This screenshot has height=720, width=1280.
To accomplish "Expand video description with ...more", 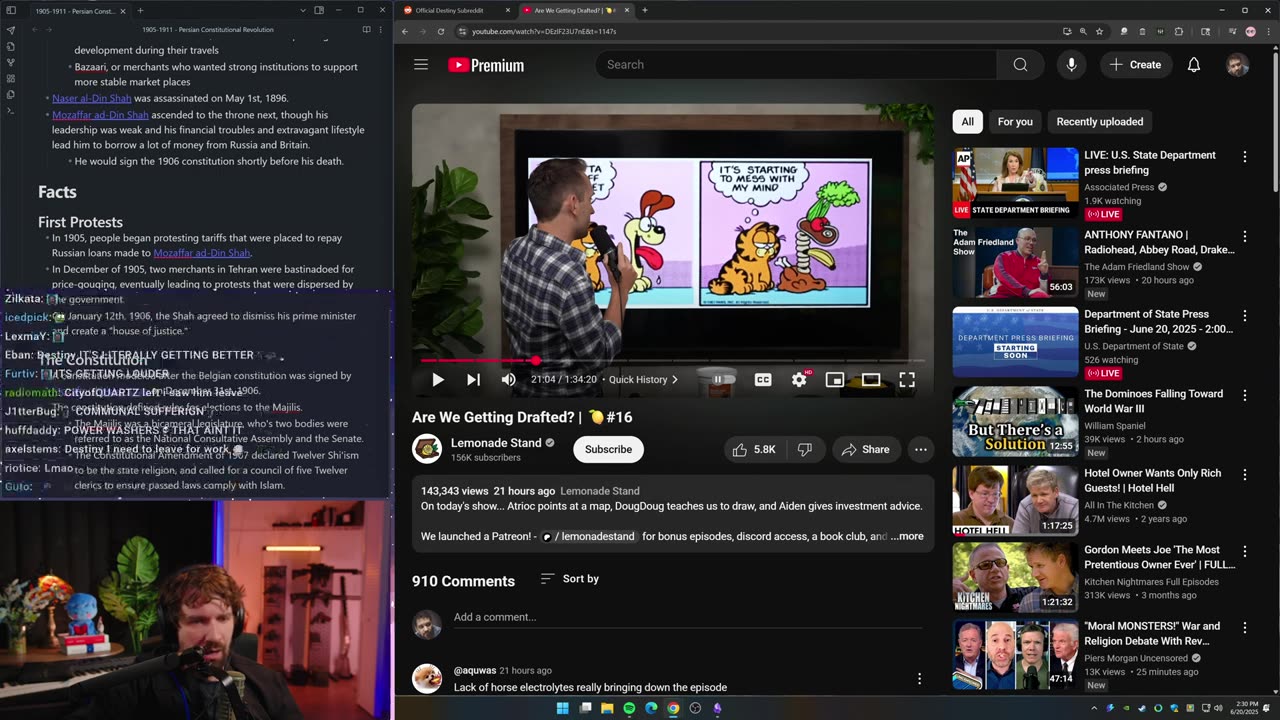I will click(907, 537).
